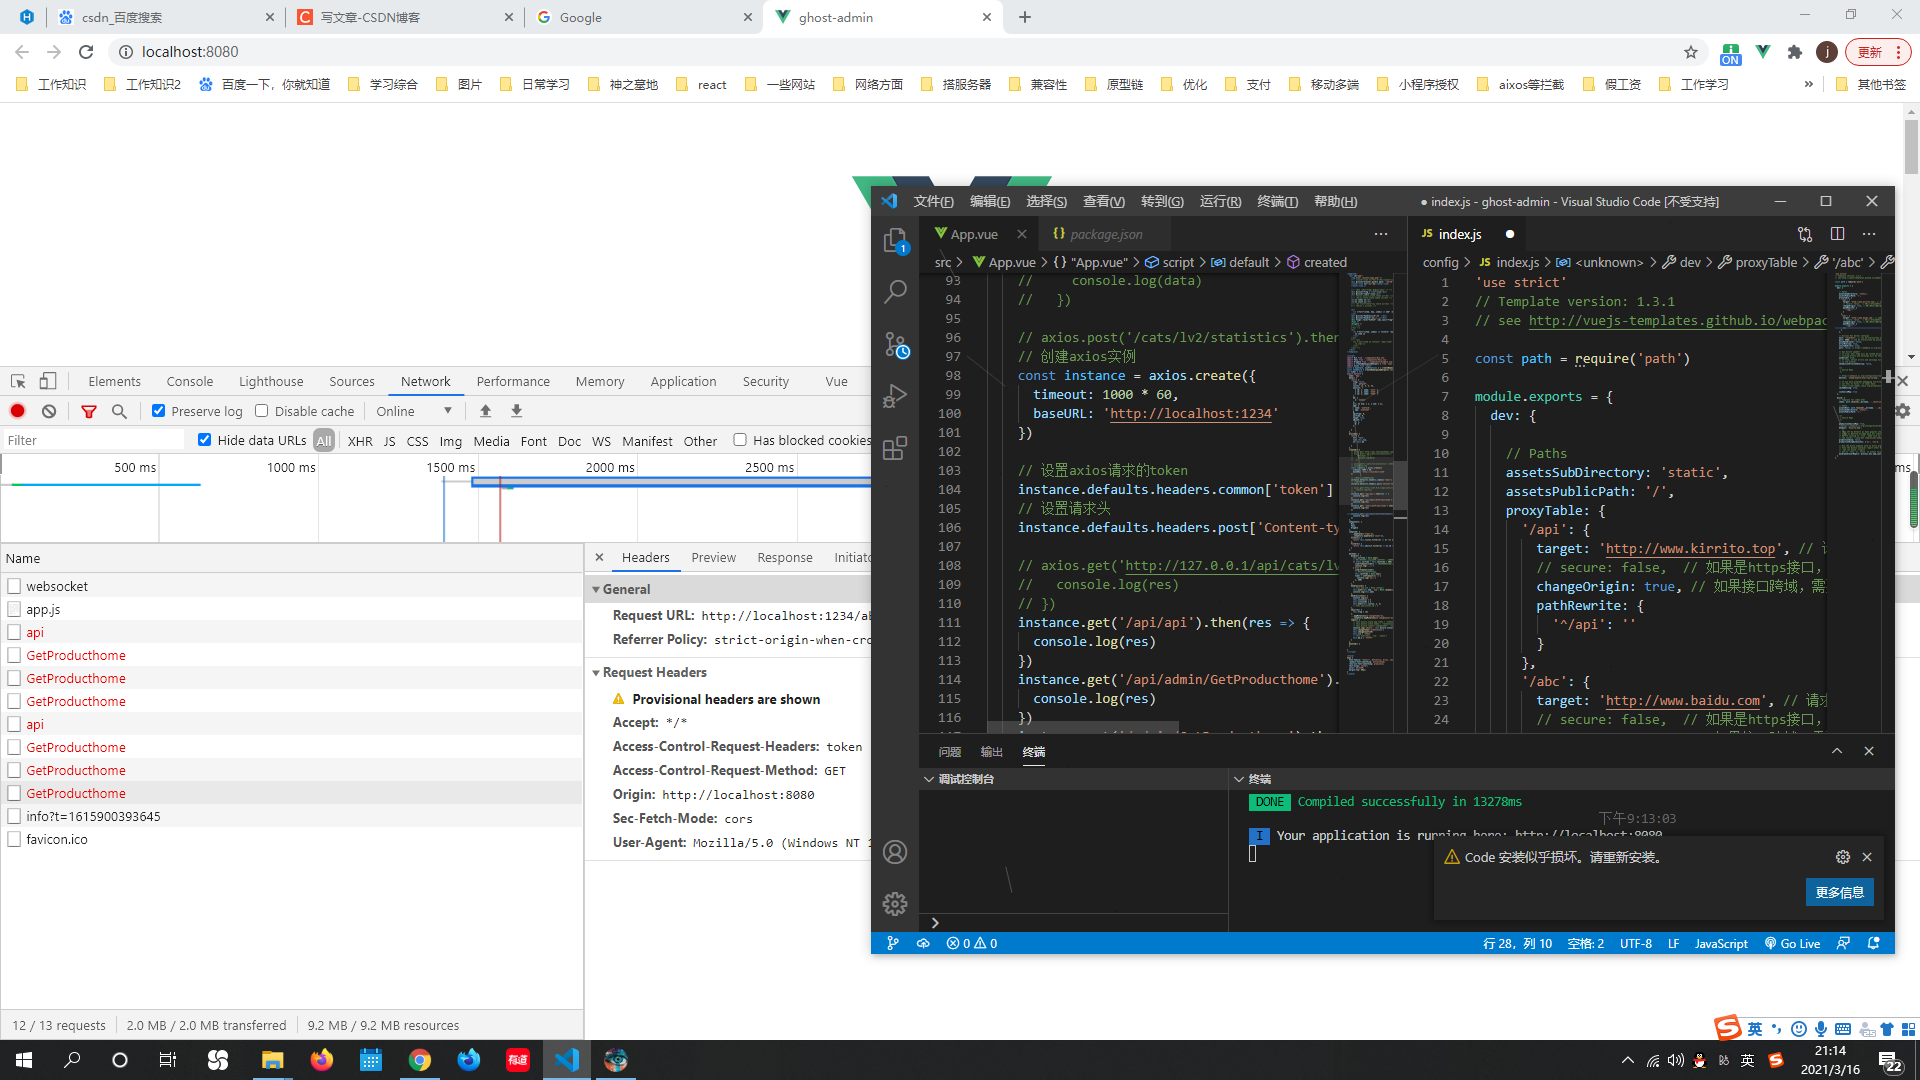Click the 更多信息 notification button

click(x=1839, y=892)
